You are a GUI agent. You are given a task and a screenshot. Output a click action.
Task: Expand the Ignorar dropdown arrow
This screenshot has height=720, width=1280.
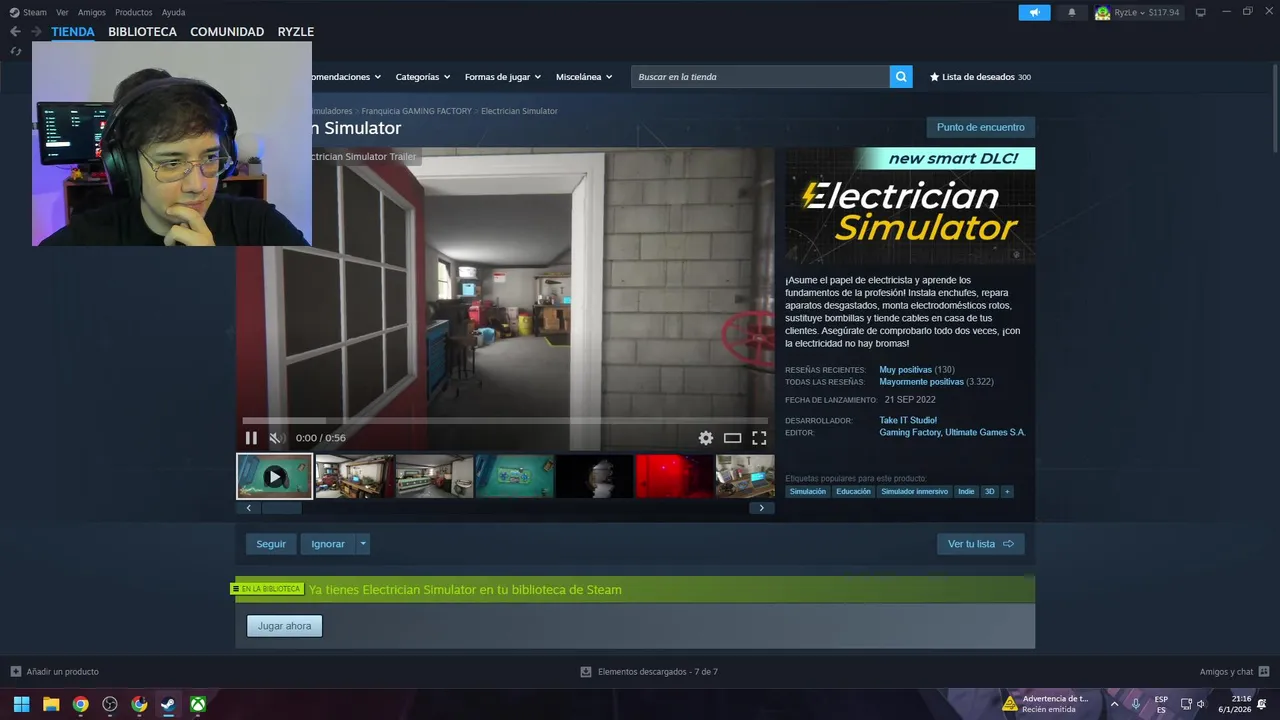point(363,544)
